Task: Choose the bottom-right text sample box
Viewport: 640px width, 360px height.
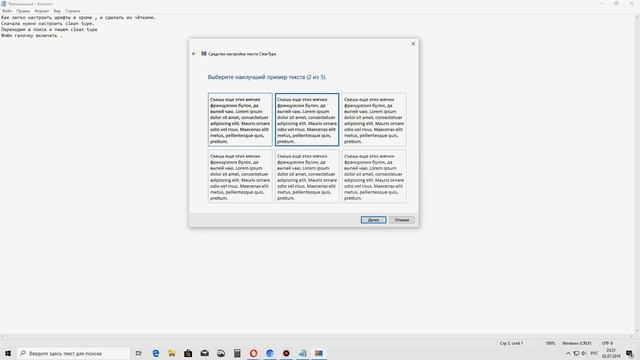Action: [374, 176]
